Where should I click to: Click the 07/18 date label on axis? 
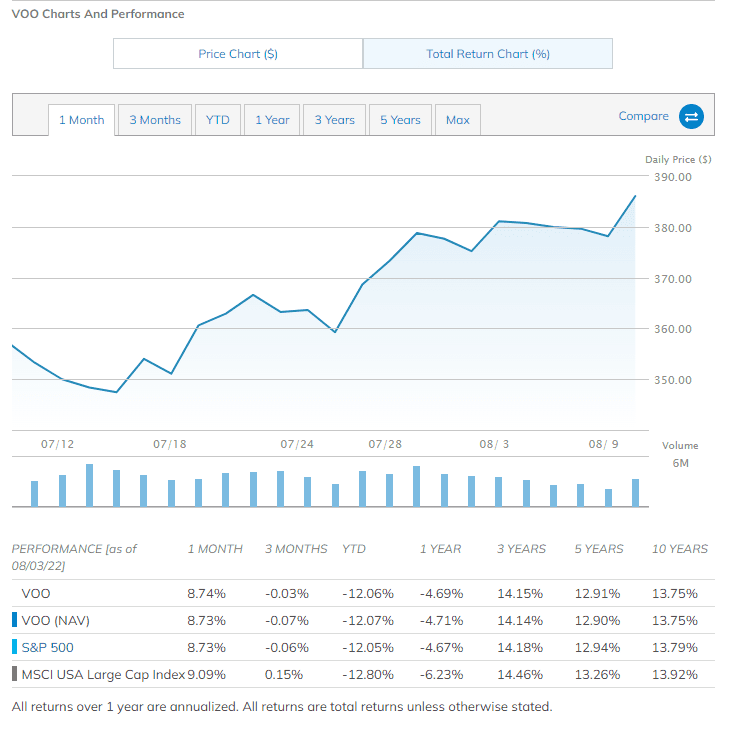pos(170,444)
